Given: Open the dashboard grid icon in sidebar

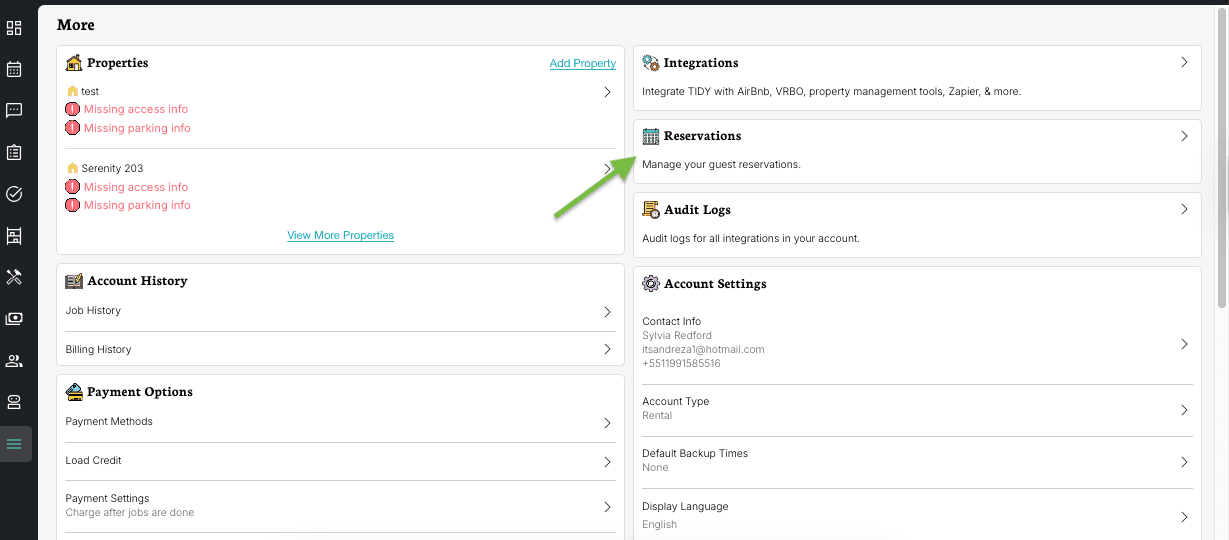Looking at the screenshot, I should click(x=14, y=28).
